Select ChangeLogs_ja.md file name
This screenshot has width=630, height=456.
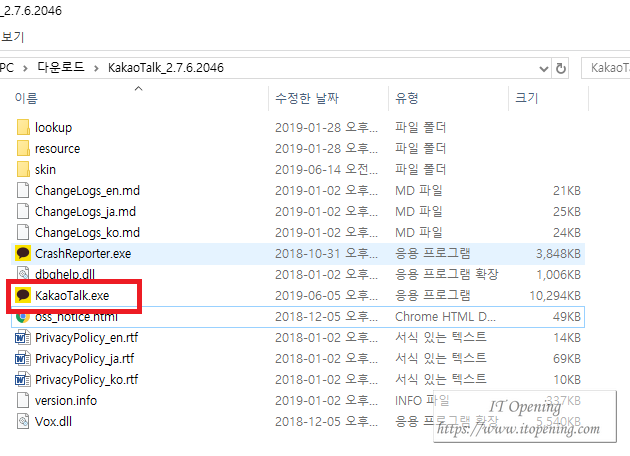pos(85,212)
